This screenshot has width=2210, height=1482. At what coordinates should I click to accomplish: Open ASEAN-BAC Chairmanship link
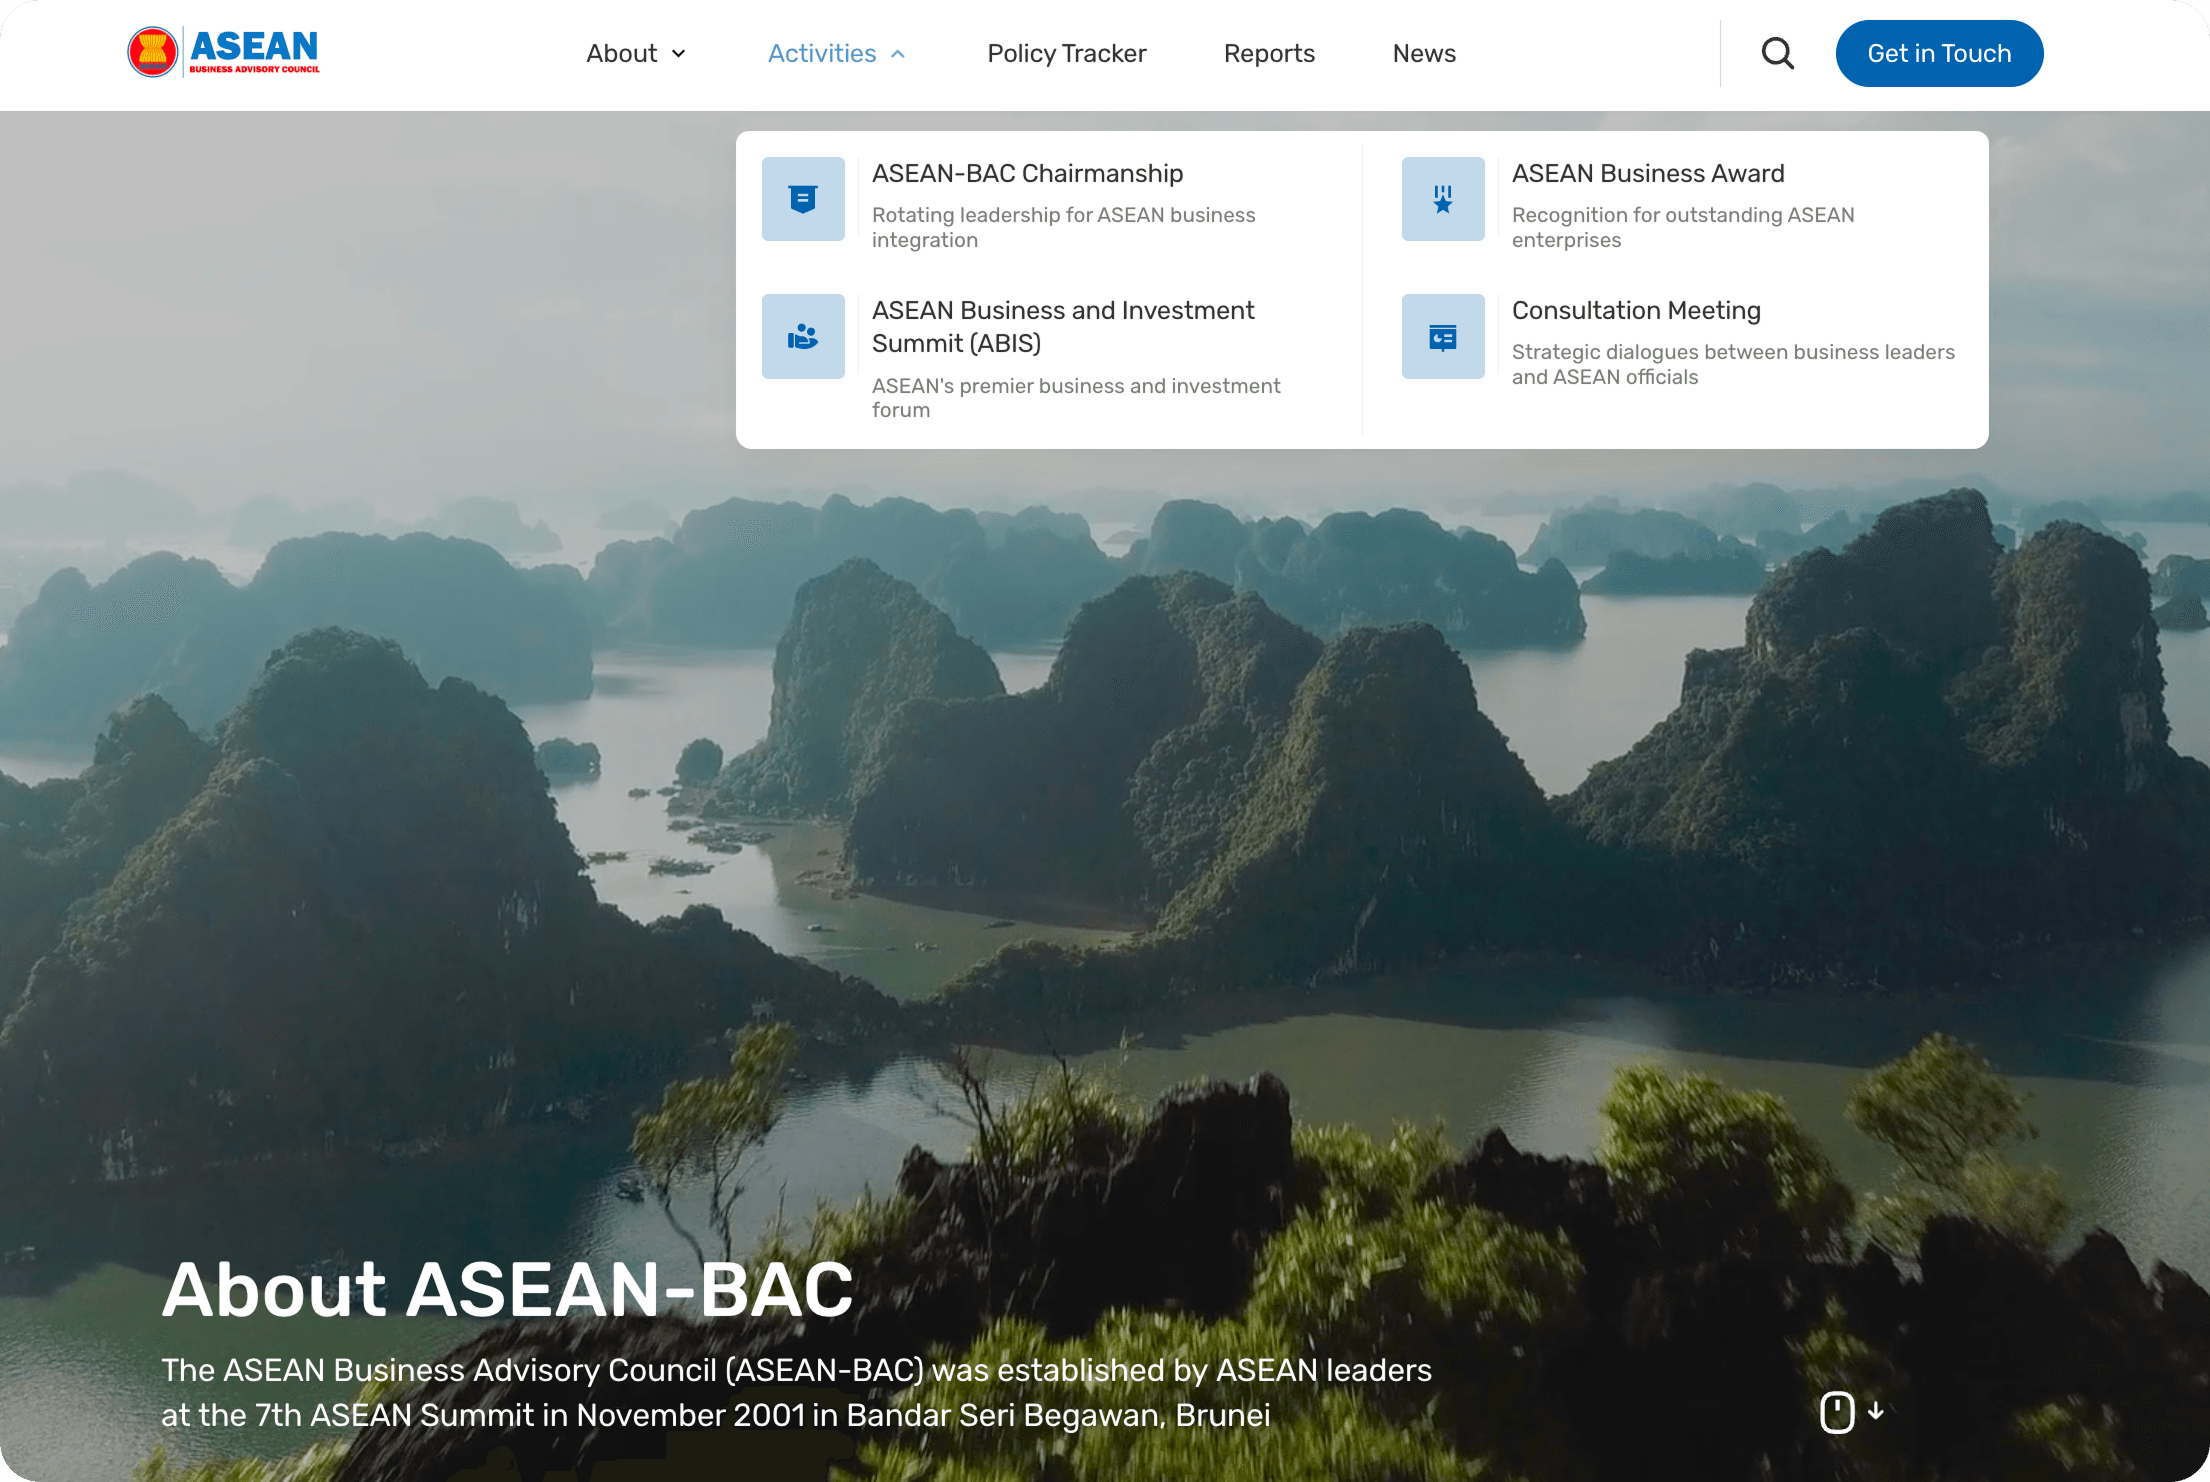pos(1027,173)
